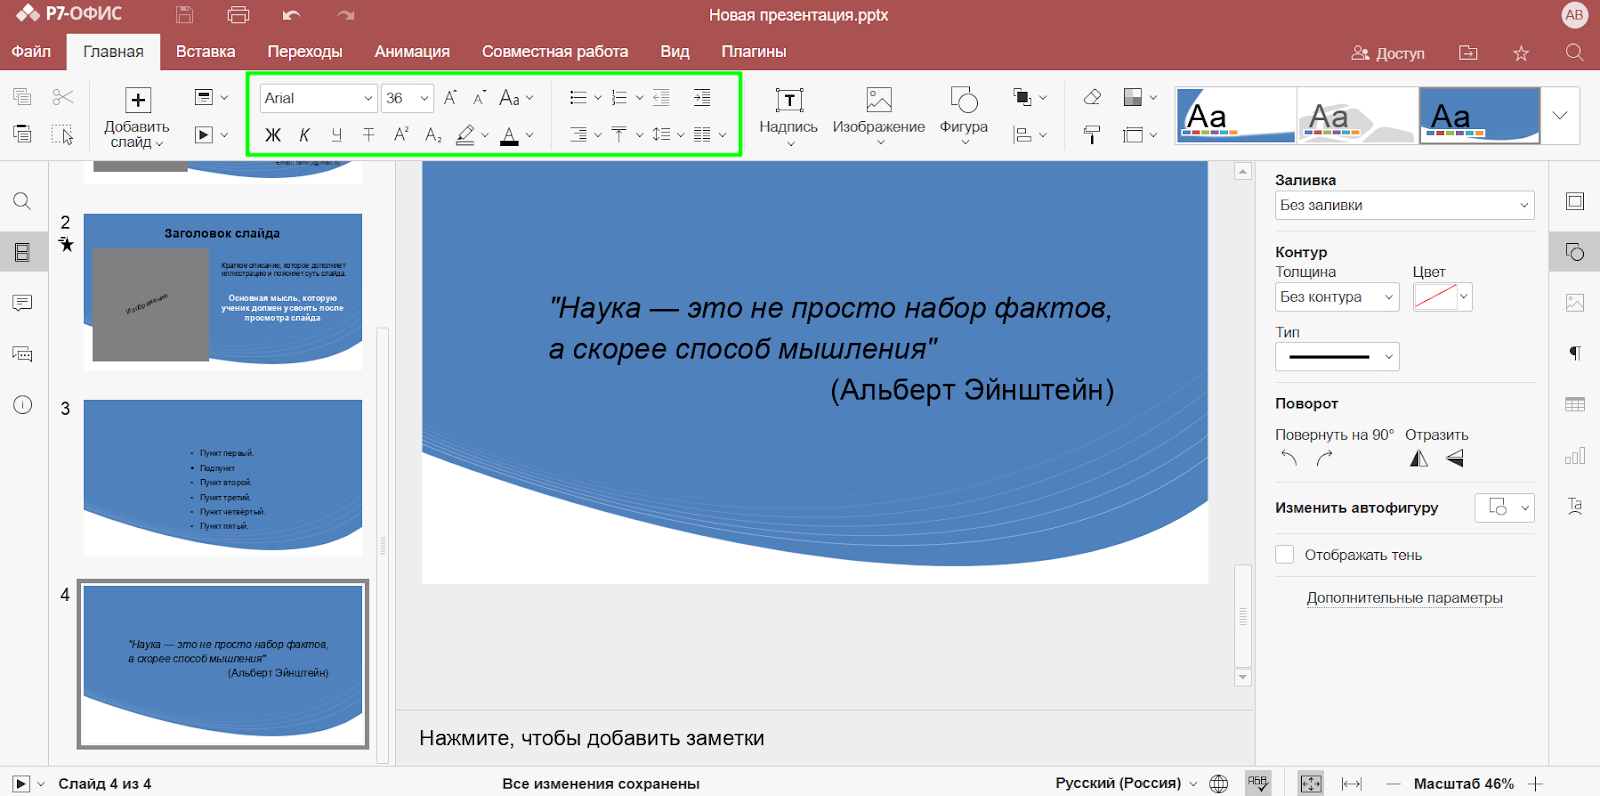Click the 'Изображение' insert button
This screenshot has width=1600, height=796.
click(x=879, y=117)
